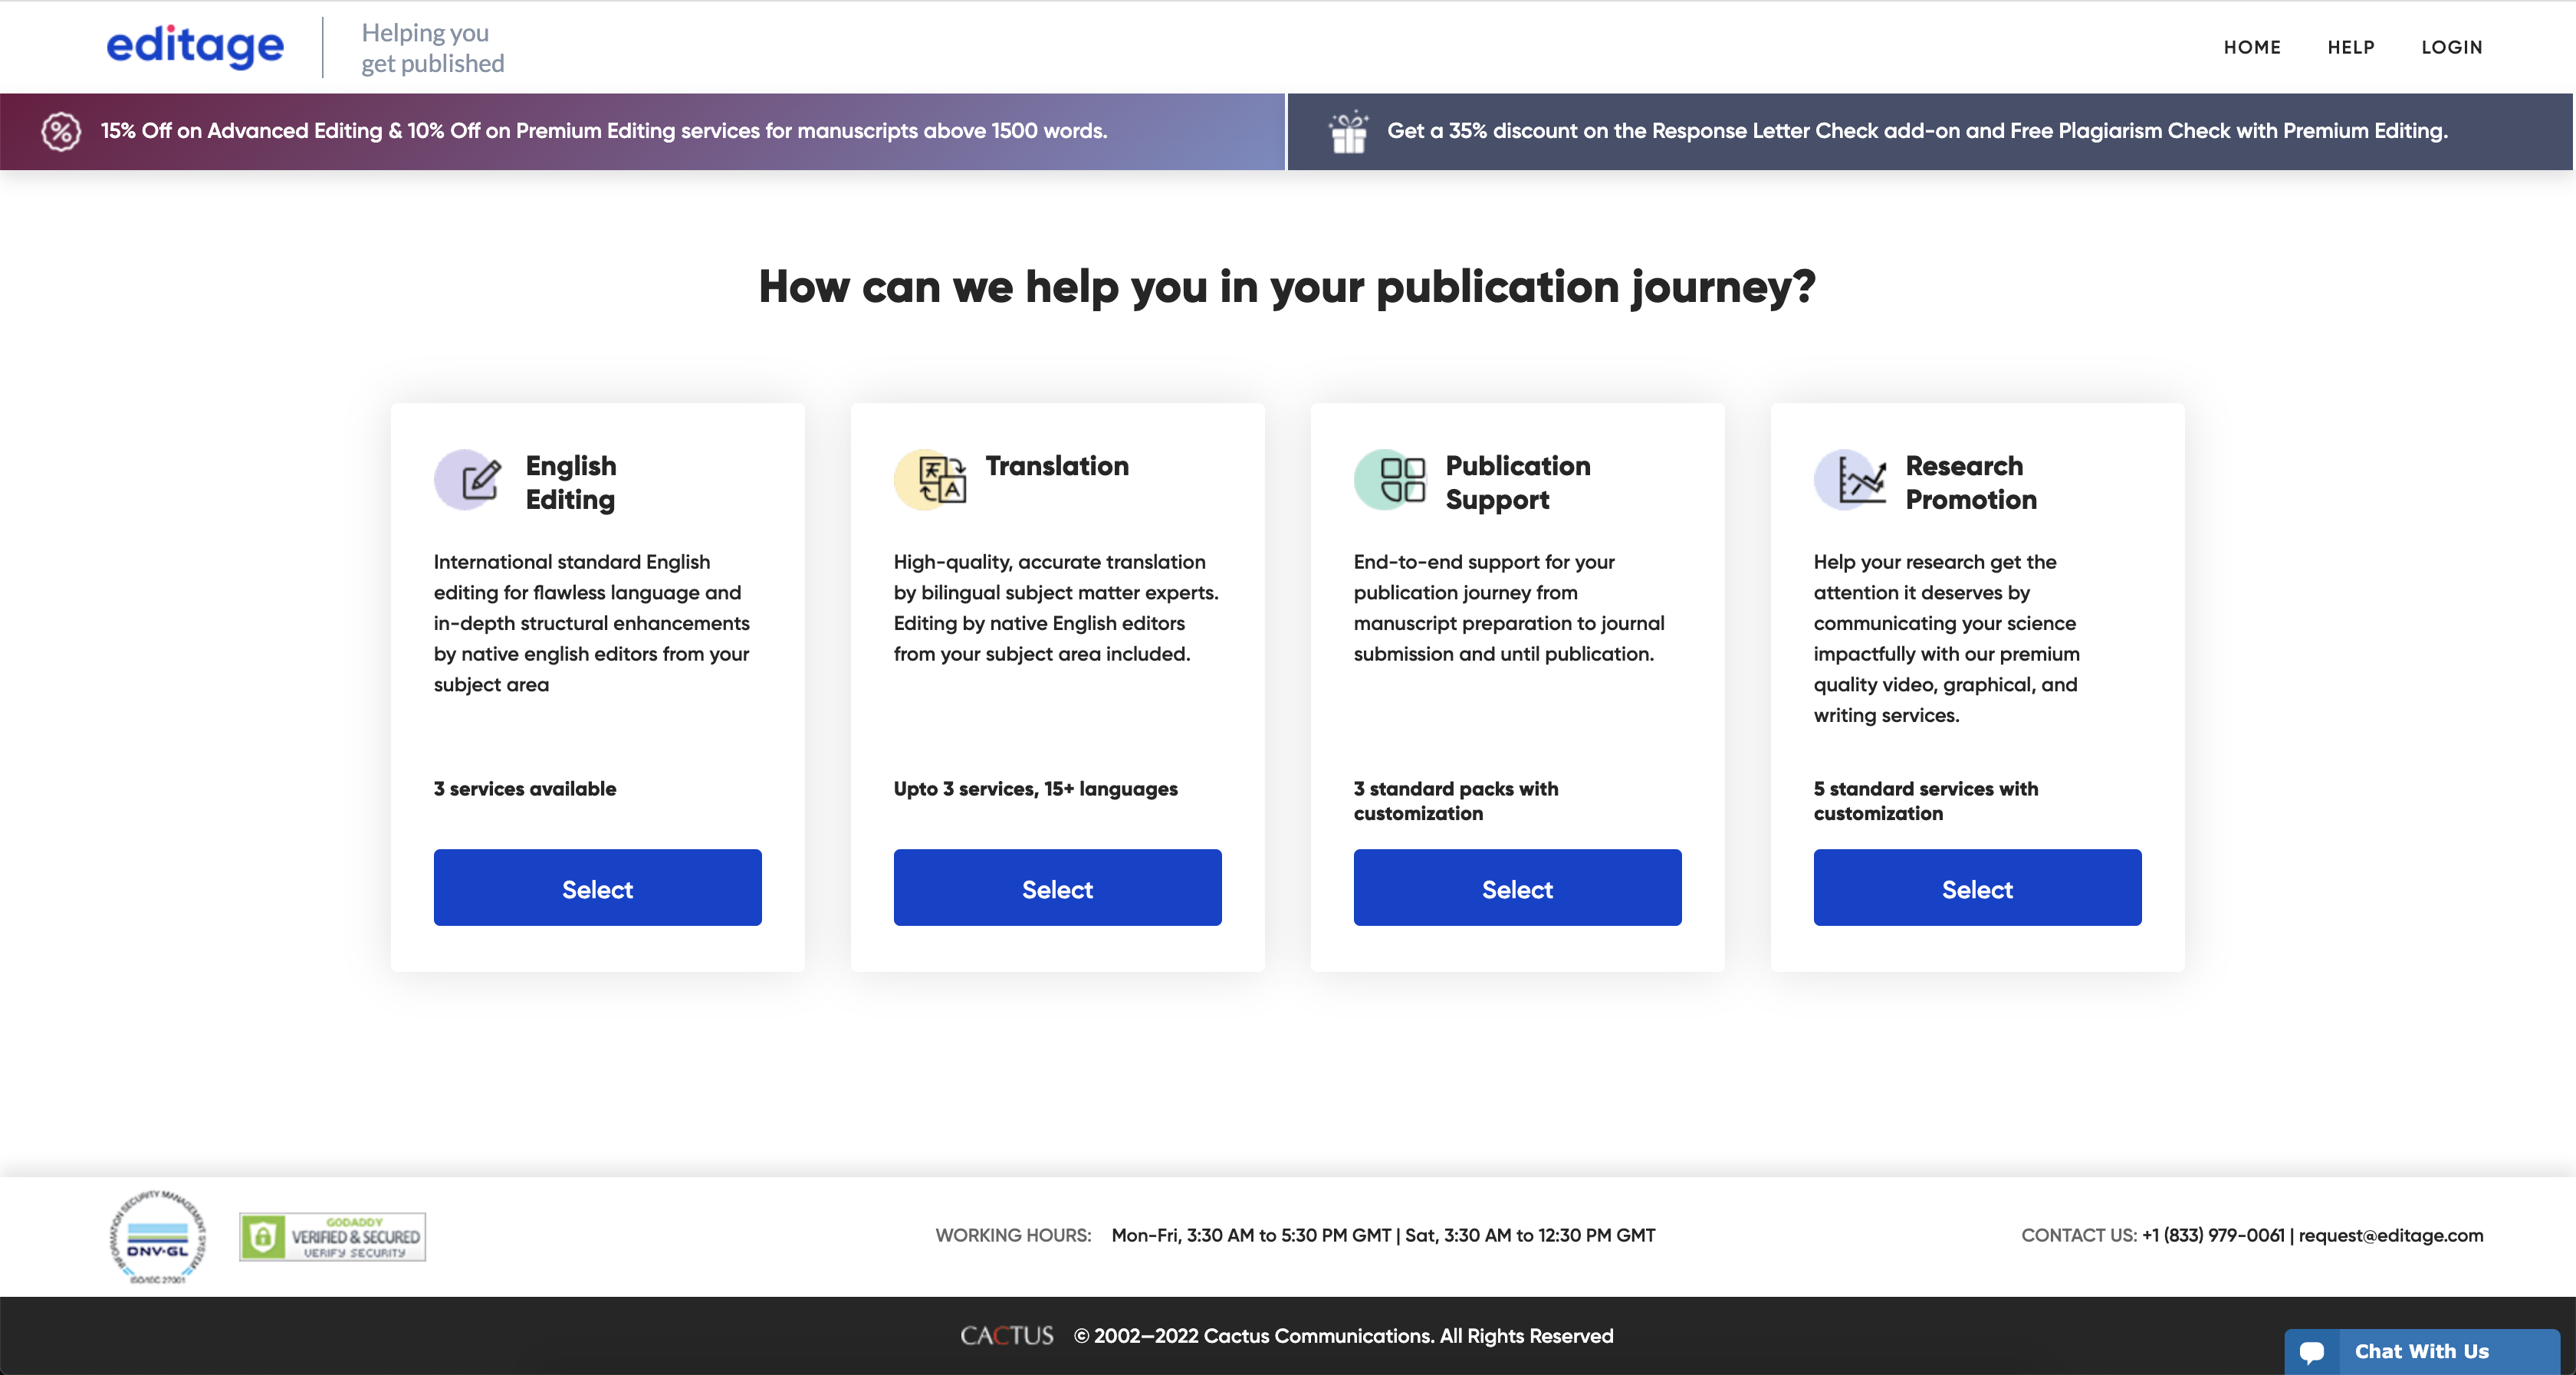Click the 15% Off Advanced Editing banner
Image resolution: width=2576 pixels, height=1375 pixels.
coord(642,132)
